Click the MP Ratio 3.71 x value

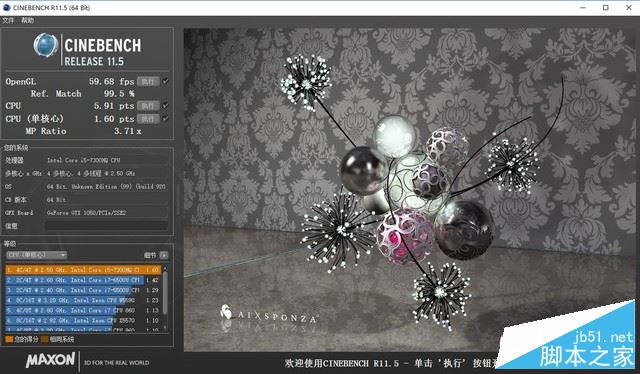tap(128, 131)
